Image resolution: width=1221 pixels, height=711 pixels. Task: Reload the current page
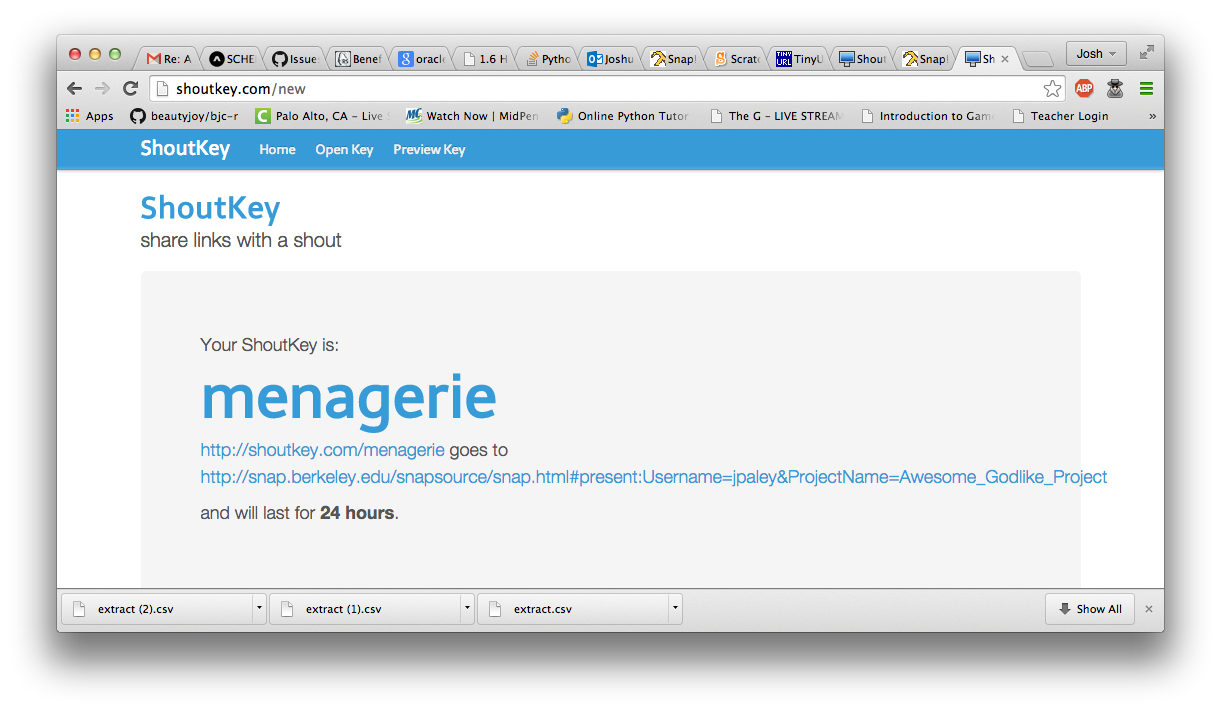point(130,88)
